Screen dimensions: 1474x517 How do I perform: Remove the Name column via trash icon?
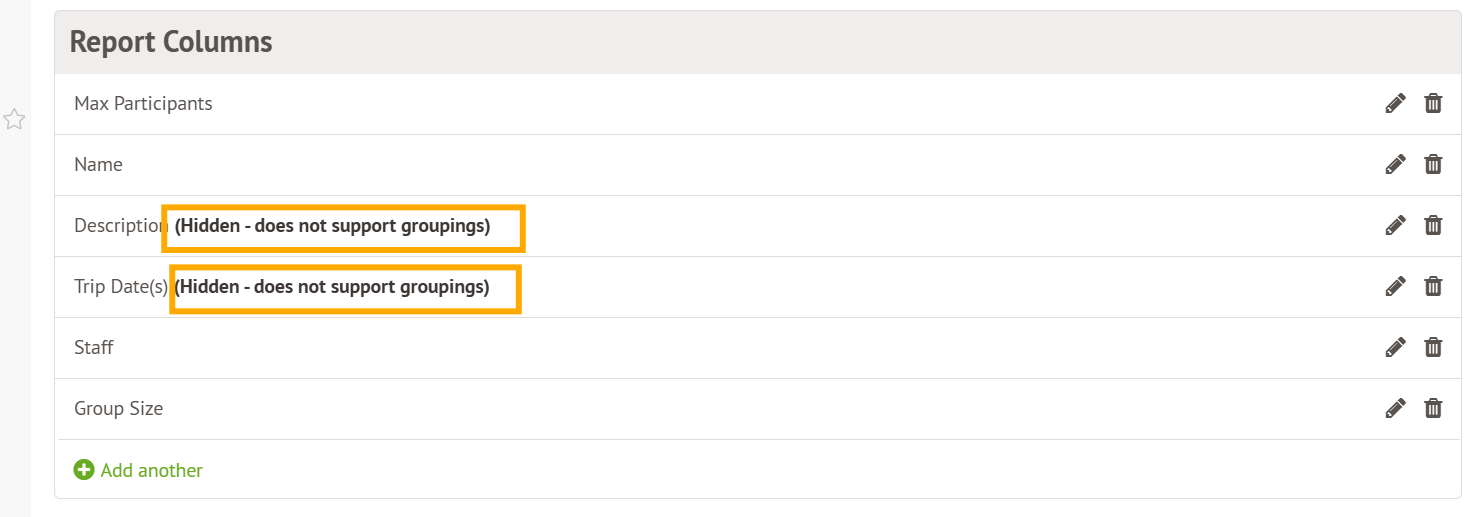tap(1433, 165)
